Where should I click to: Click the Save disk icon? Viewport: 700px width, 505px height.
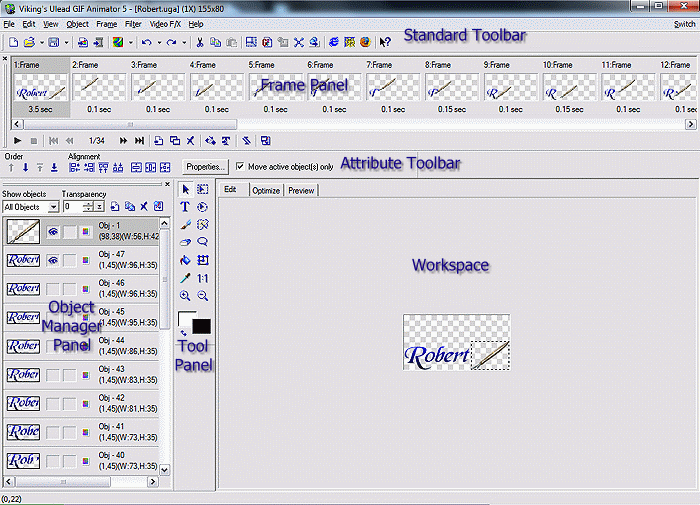click(x=52, y=42)
